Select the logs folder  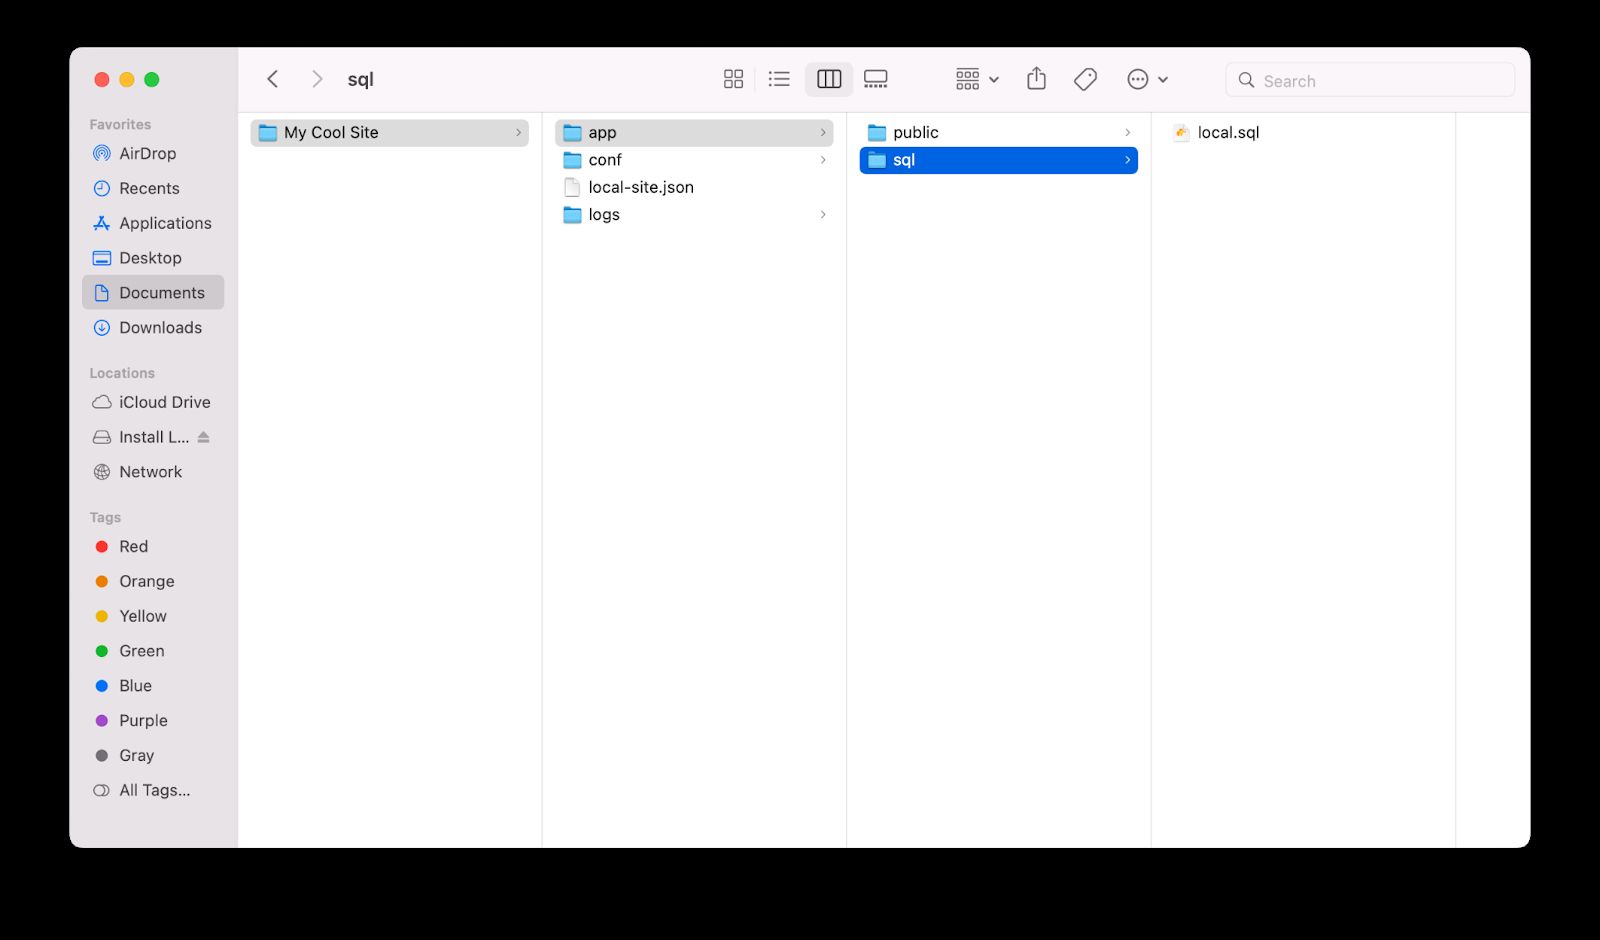694,214
